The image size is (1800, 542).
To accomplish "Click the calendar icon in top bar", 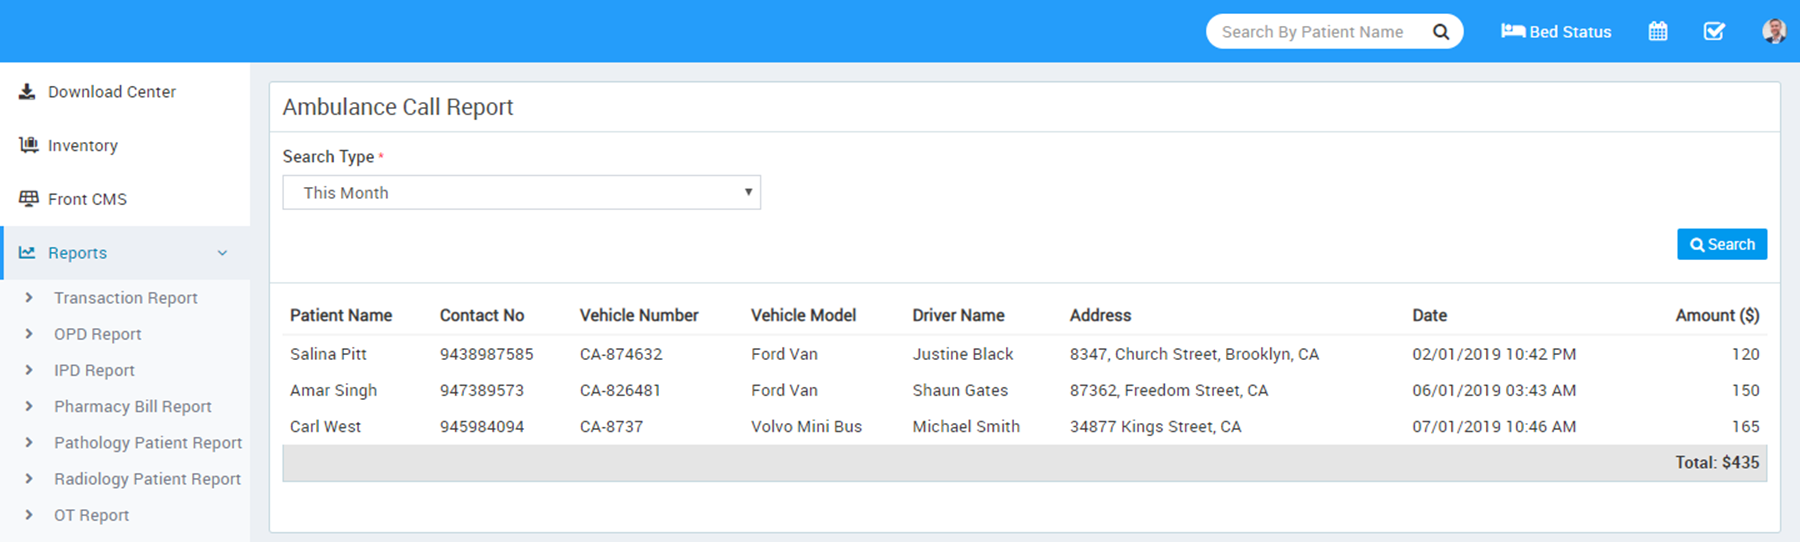I will click(1657, 32).
